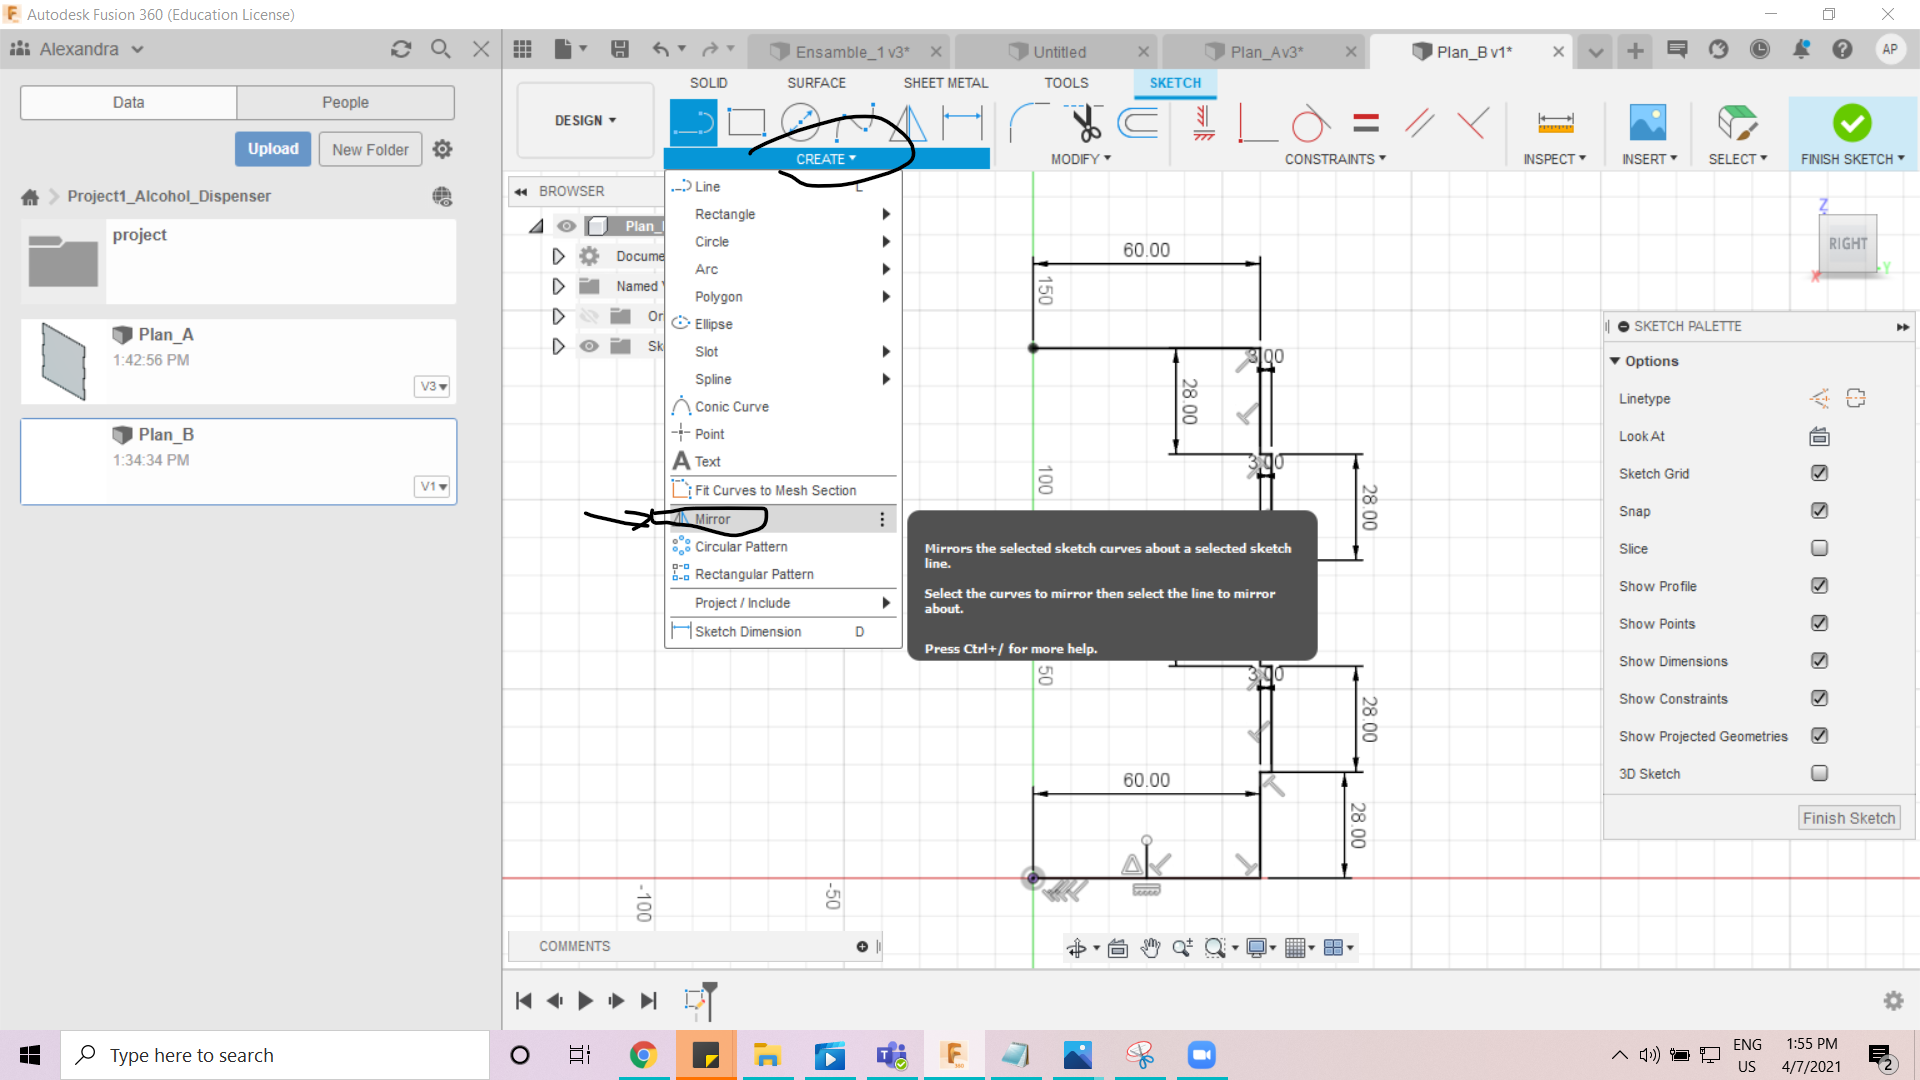The height and width of the screenshot is (1080, 1920).
Task: Click the Upload button
Action: click(273, 149)
